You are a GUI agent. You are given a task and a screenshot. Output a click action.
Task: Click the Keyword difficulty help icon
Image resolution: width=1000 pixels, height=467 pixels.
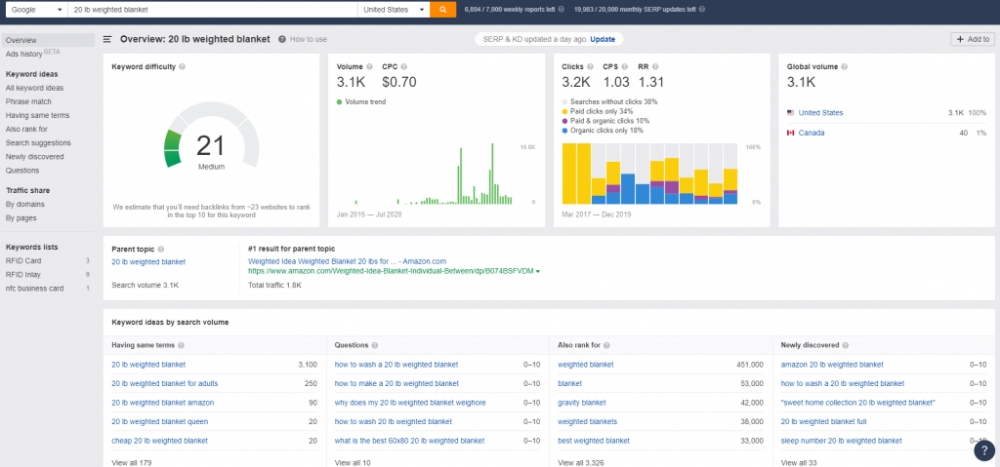(182, 66)
